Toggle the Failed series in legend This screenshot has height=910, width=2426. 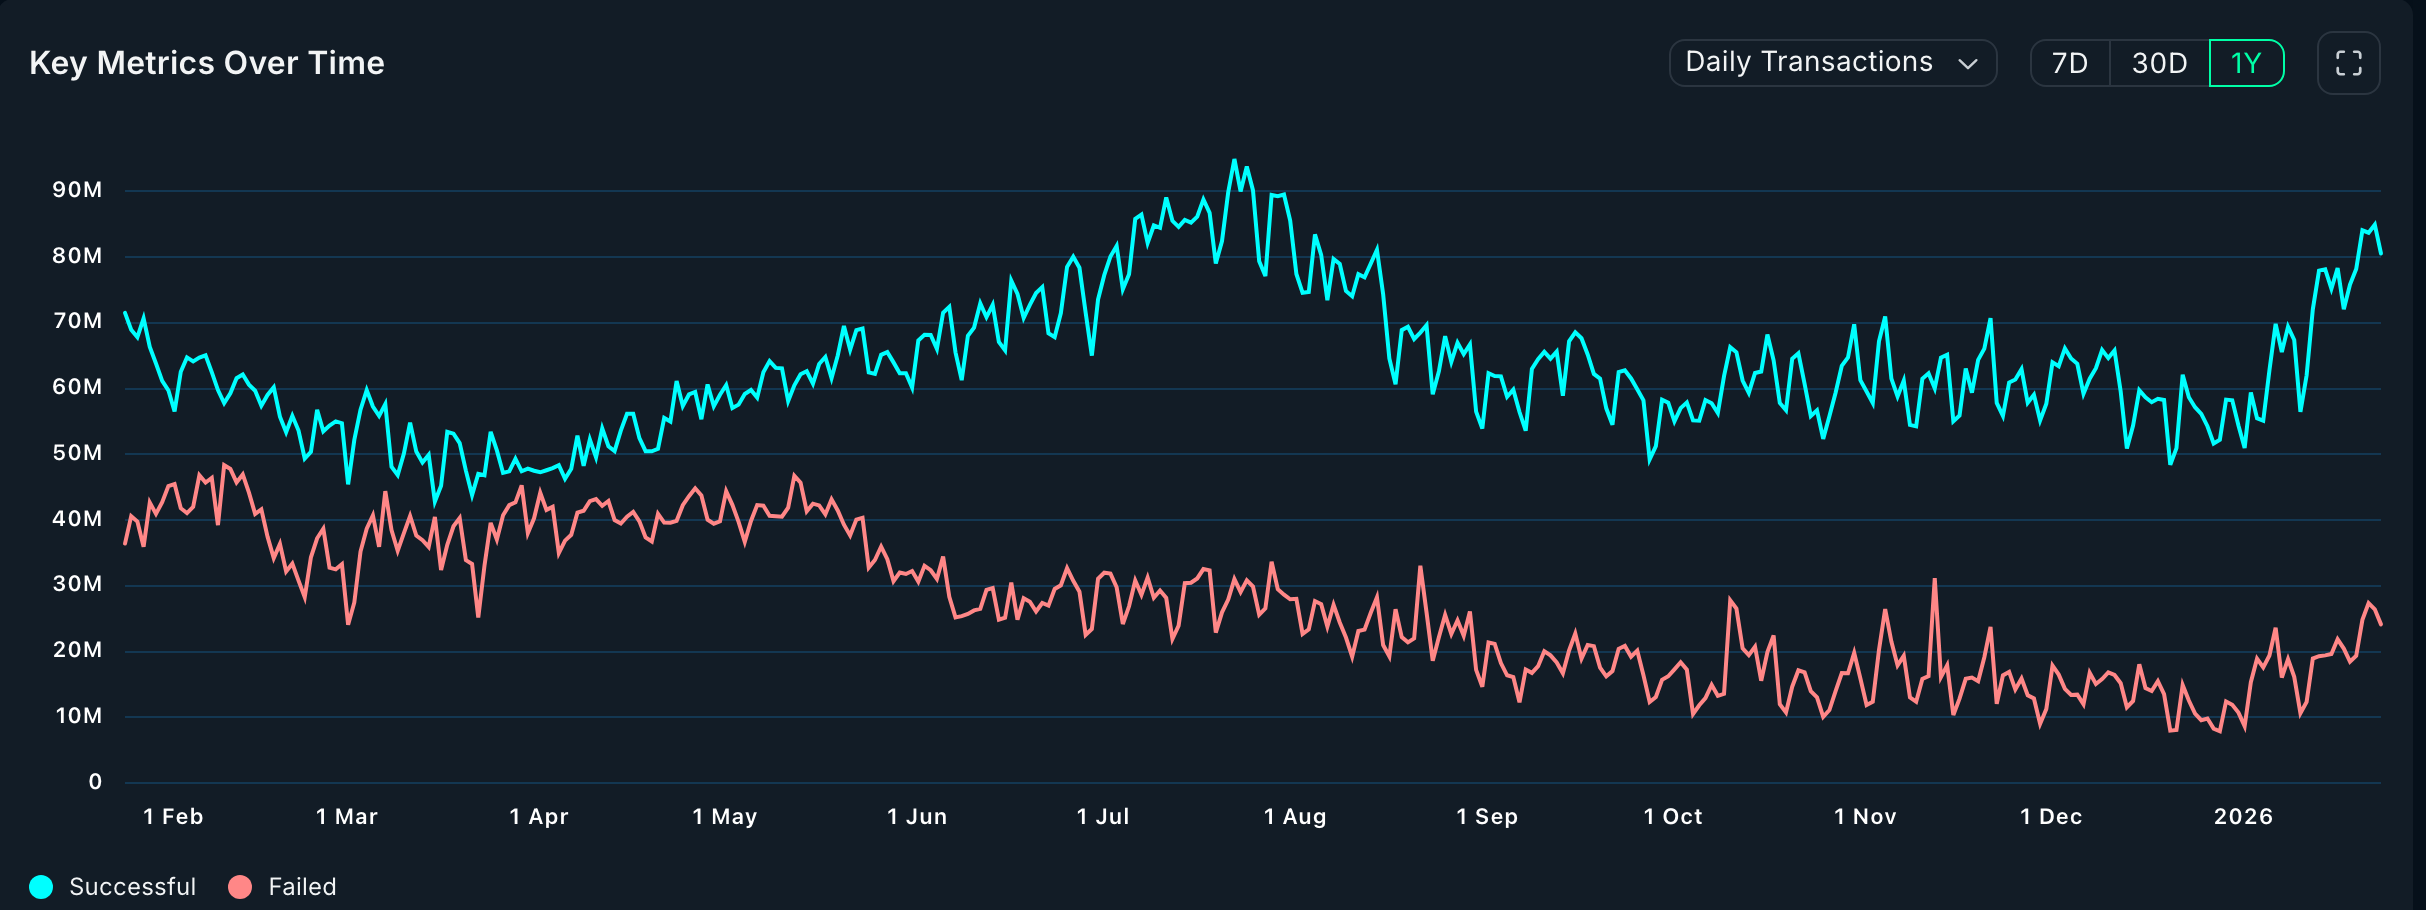tap(283, 887)
